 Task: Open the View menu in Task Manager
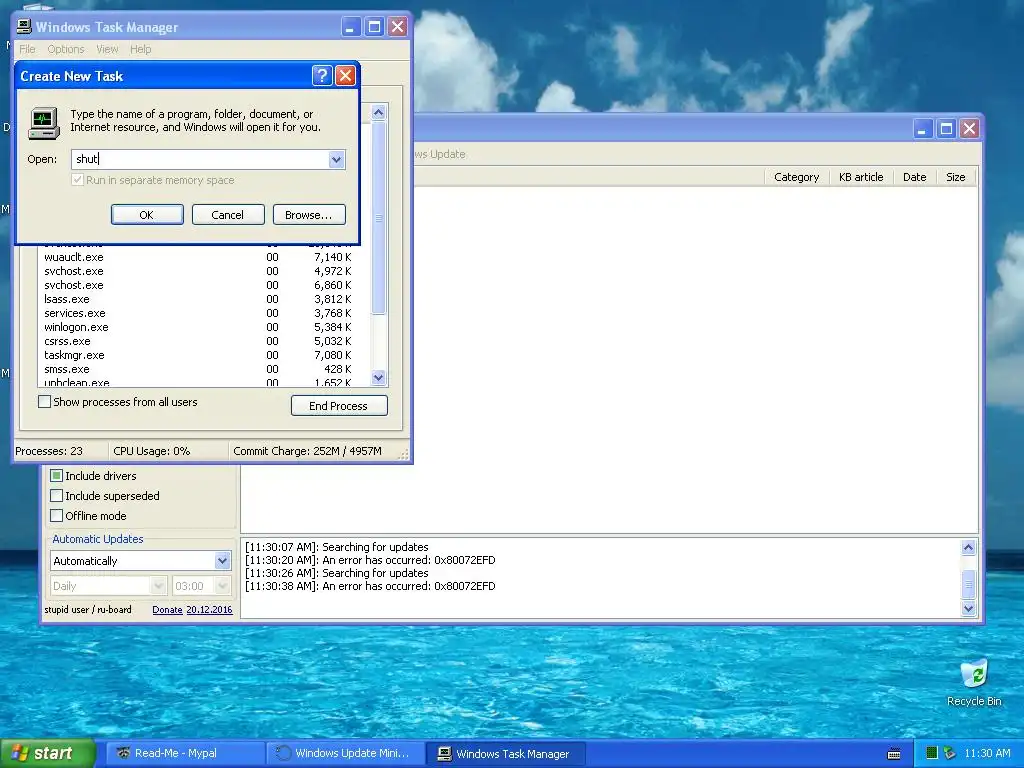point(107,49)
